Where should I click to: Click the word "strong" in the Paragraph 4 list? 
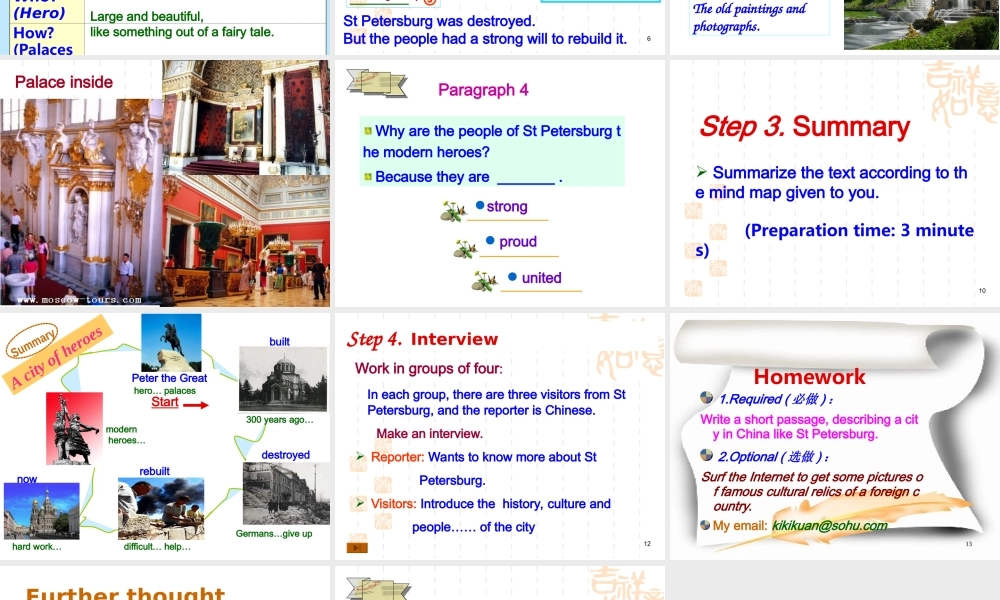coord(507,207)
